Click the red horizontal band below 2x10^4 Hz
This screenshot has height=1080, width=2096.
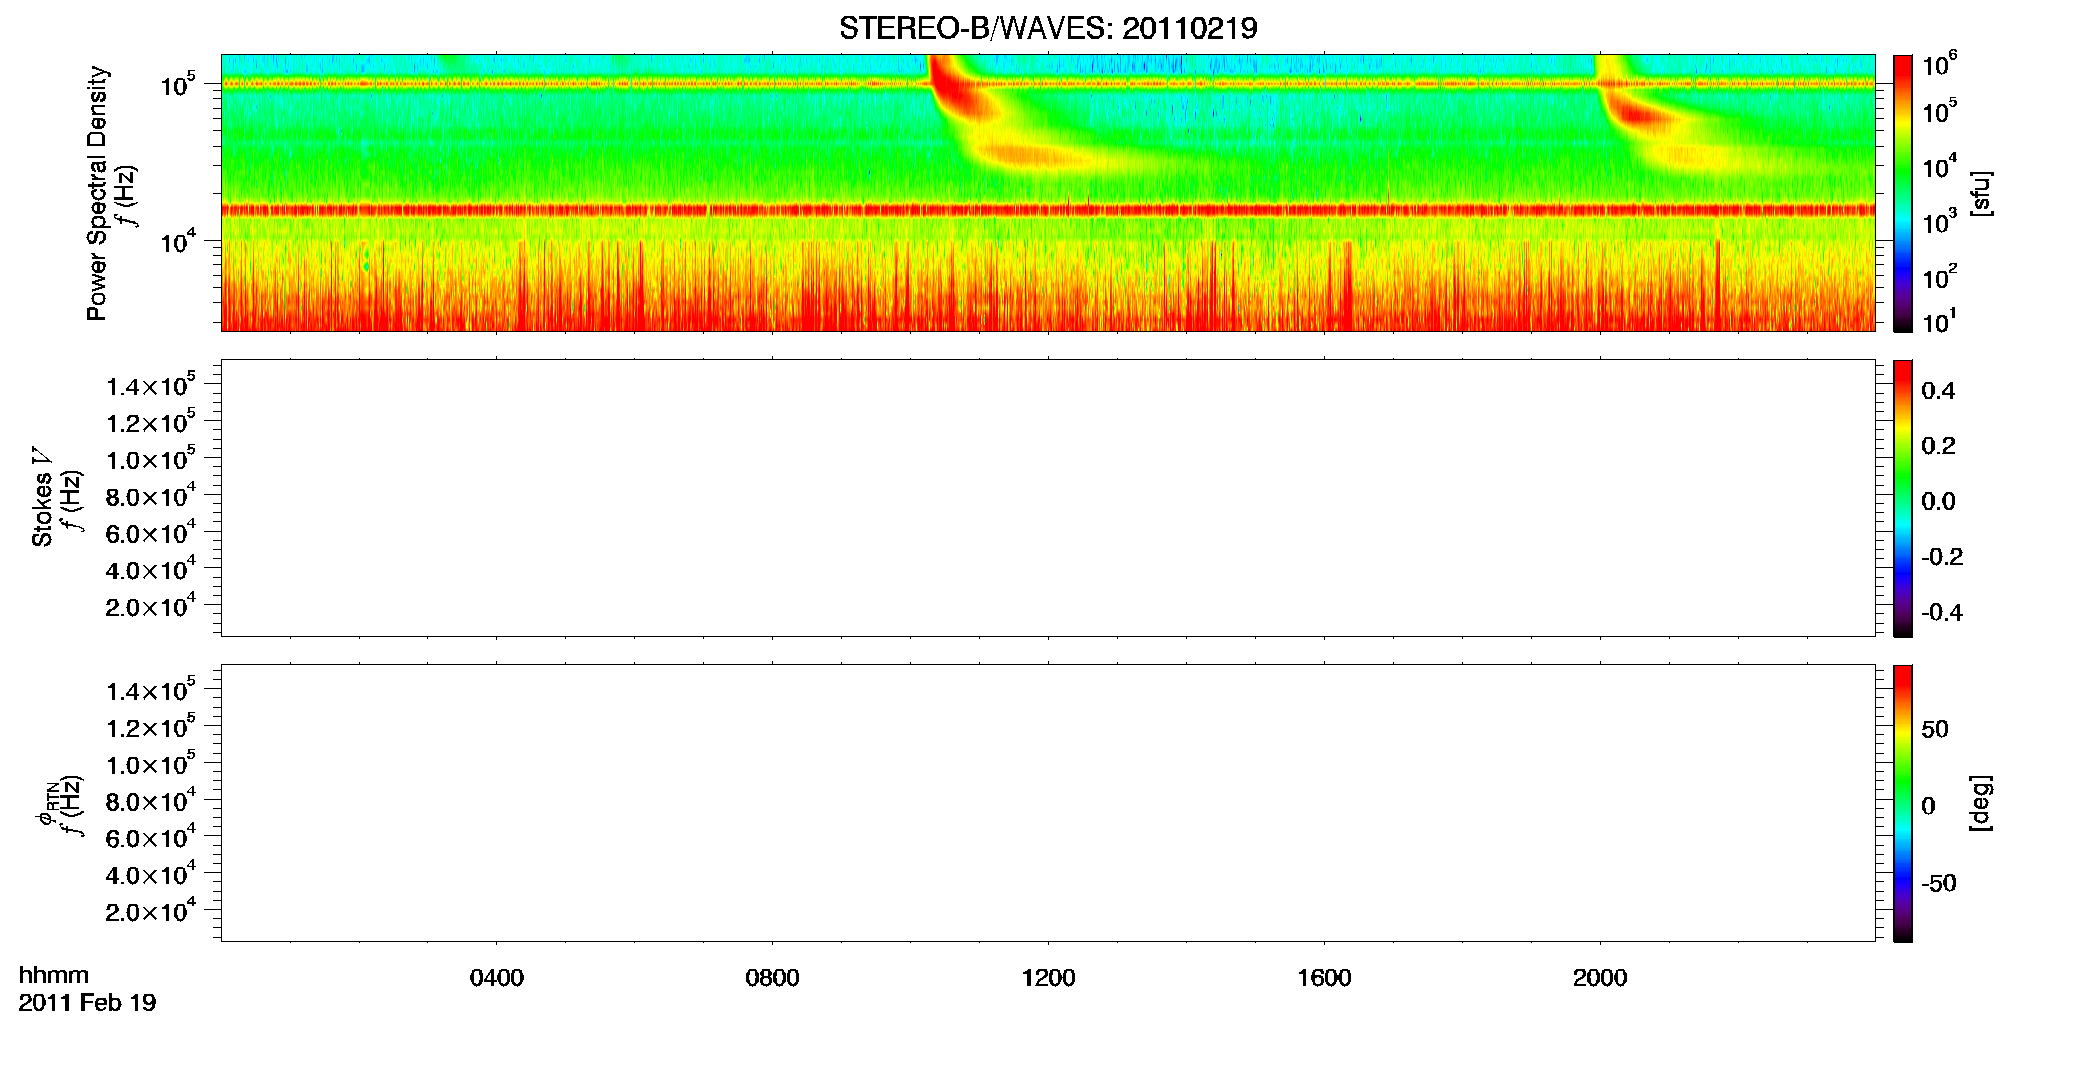[x=1047, y=210]
